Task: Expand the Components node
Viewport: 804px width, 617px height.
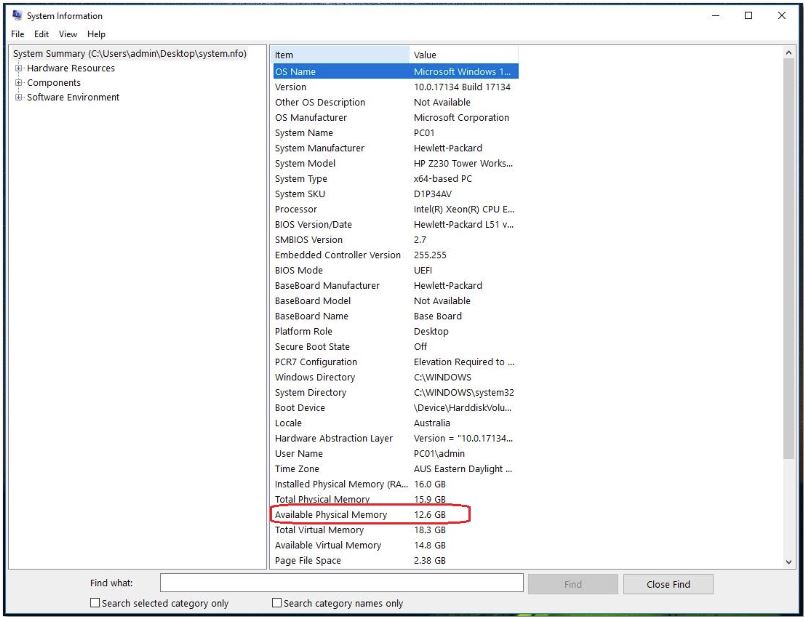Action: (19, 83)
